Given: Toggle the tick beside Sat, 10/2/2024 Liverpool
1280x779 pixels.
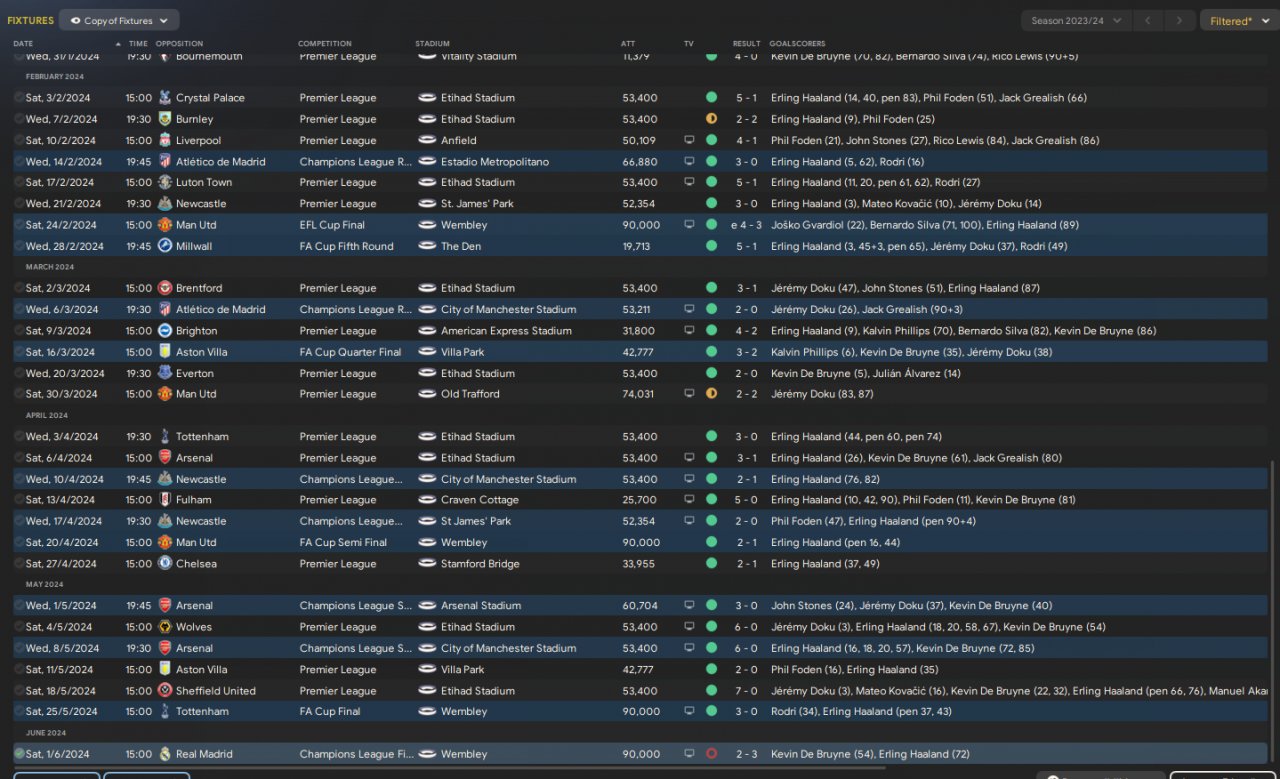Looking at the screenshot, I should point(19,141).
